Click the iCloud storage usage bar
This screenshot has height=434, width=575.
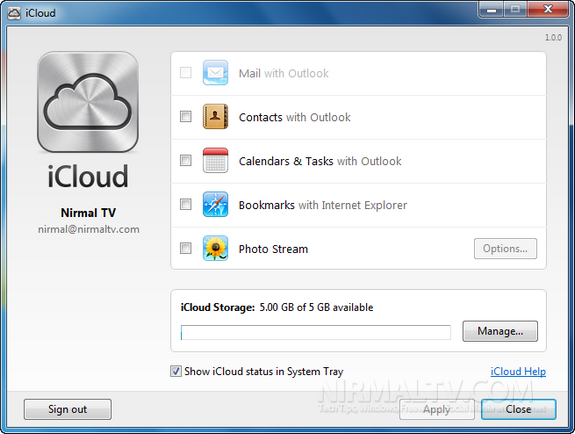[316, 332]
